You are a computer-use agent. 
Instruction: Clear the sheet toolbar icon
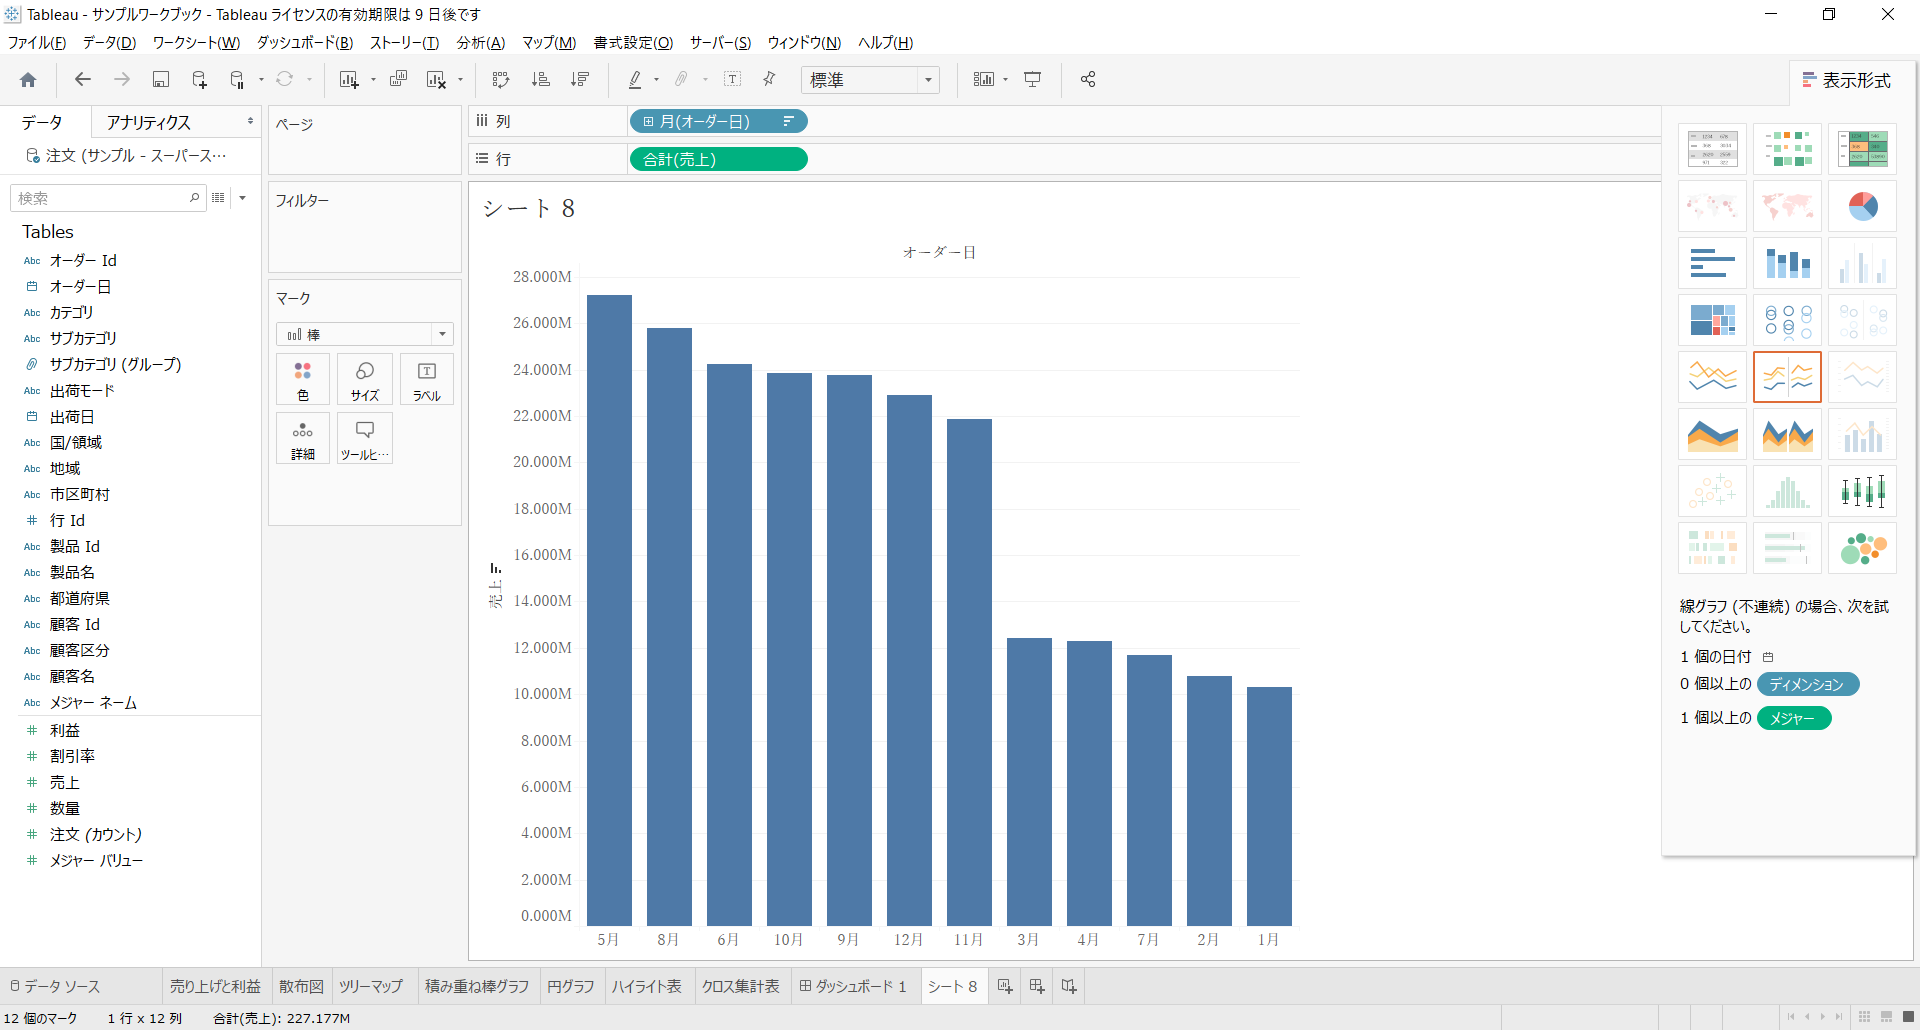436,80
